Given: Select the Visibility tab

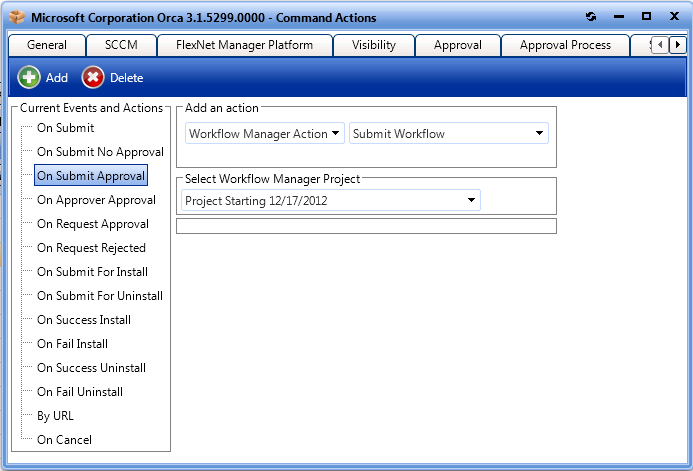Looking at the screenshot, I should pyautogui.click(x=373, y=45).
